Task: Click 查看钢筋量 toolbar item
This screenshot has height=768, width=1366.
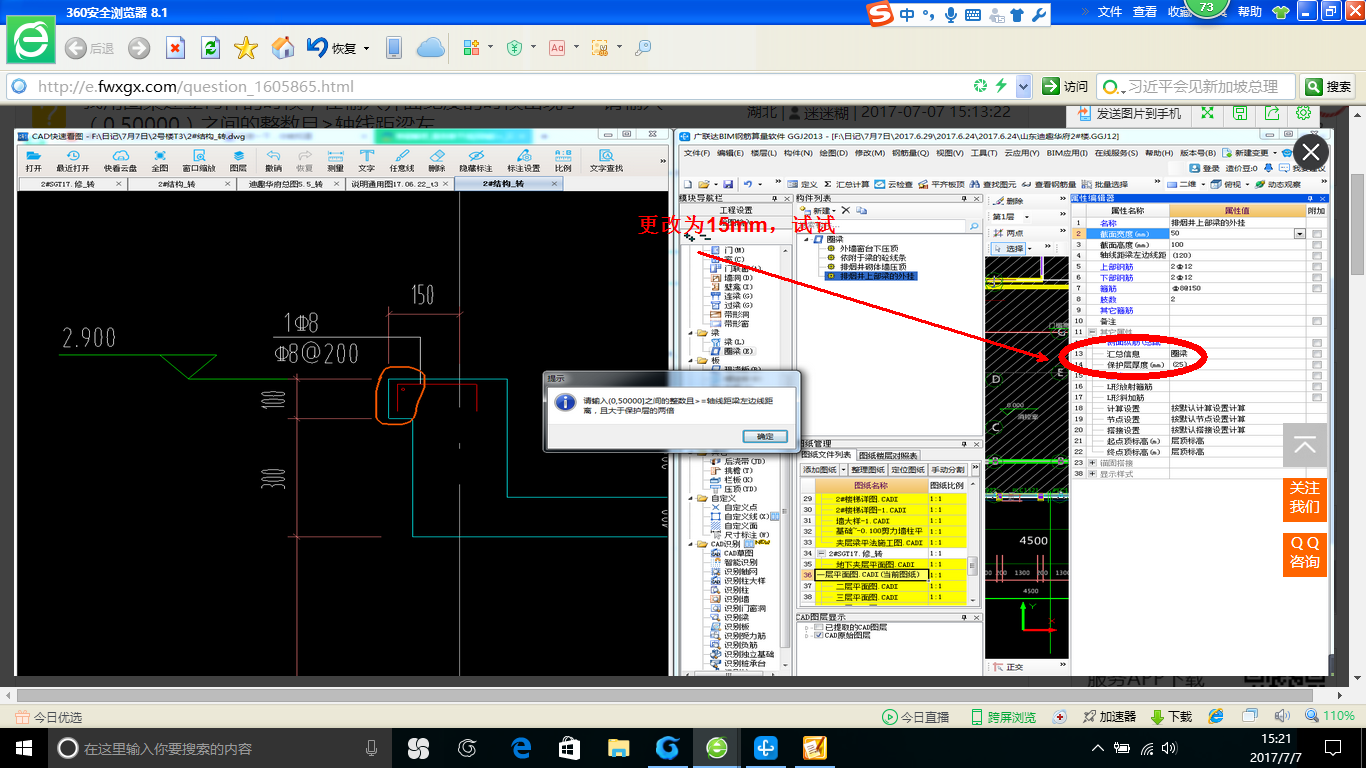Action: (x=1050, y=184)
